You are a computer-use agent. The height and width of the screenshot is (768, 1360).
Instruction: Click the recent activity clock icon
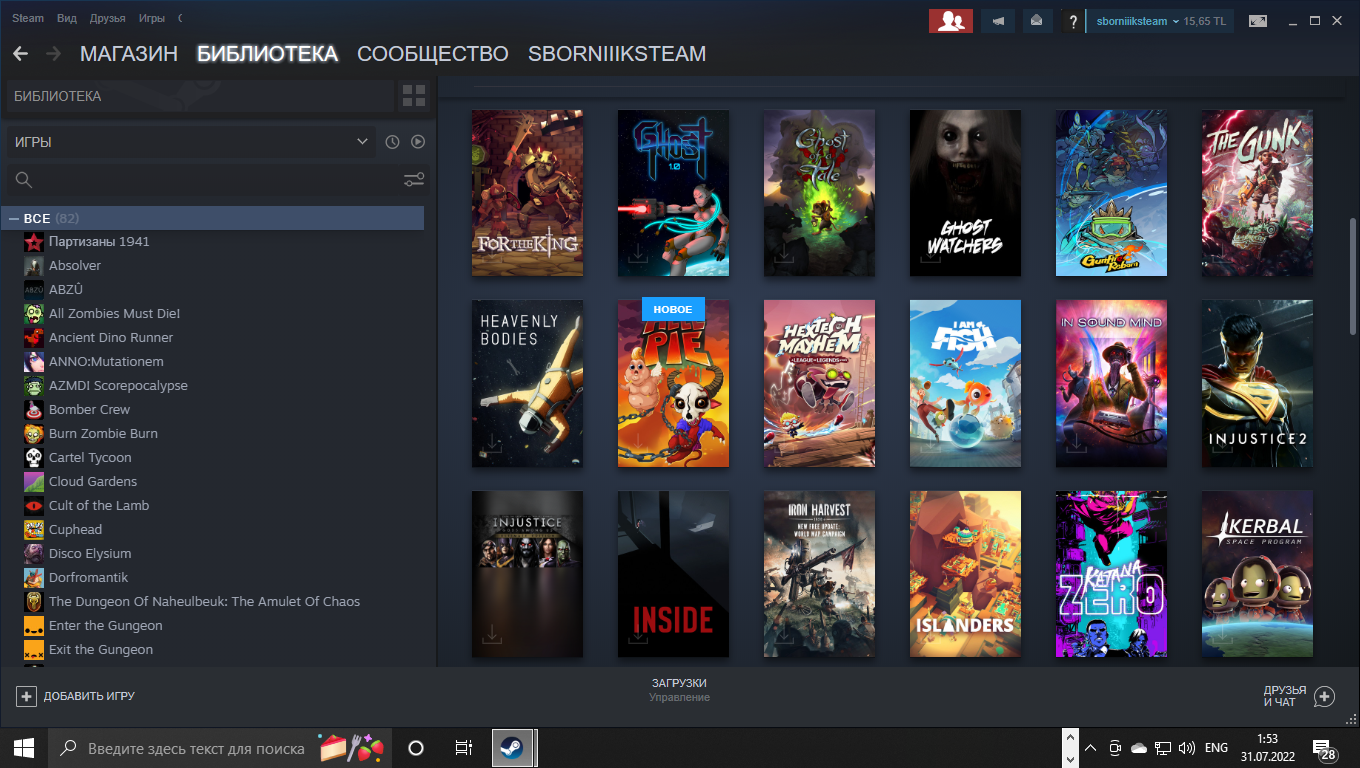point(392,142)
